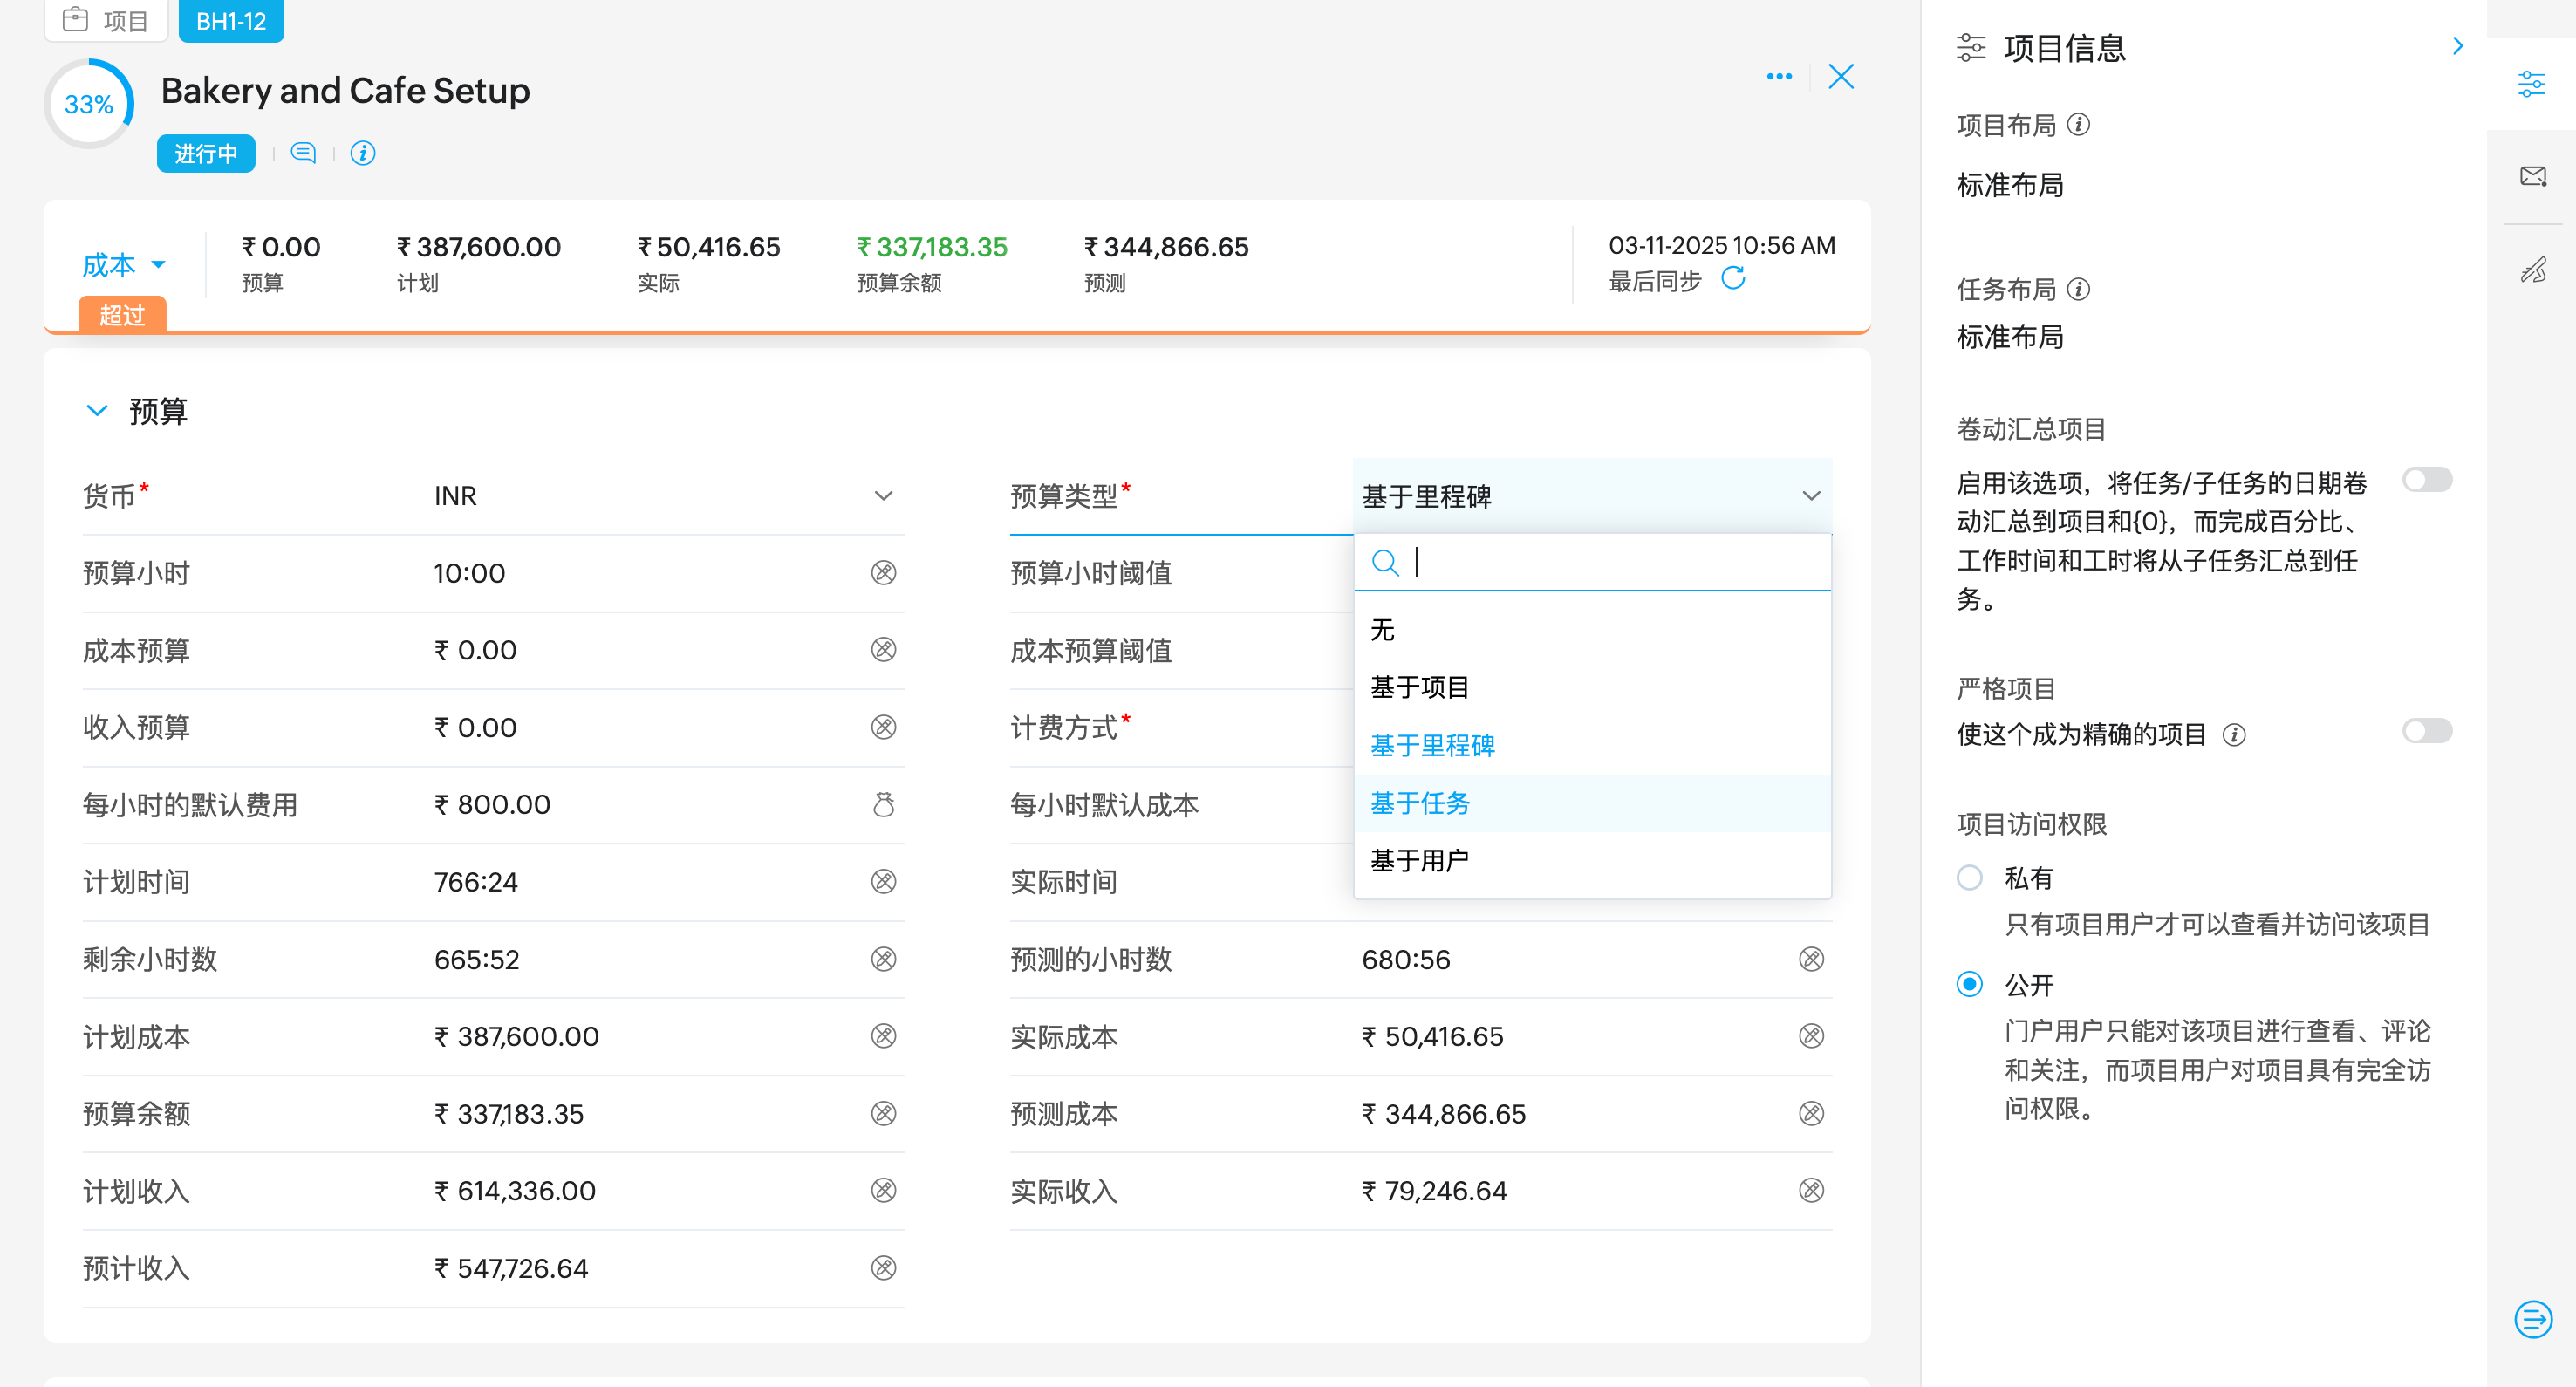Select the 私有 radio button

(1969, 878)
